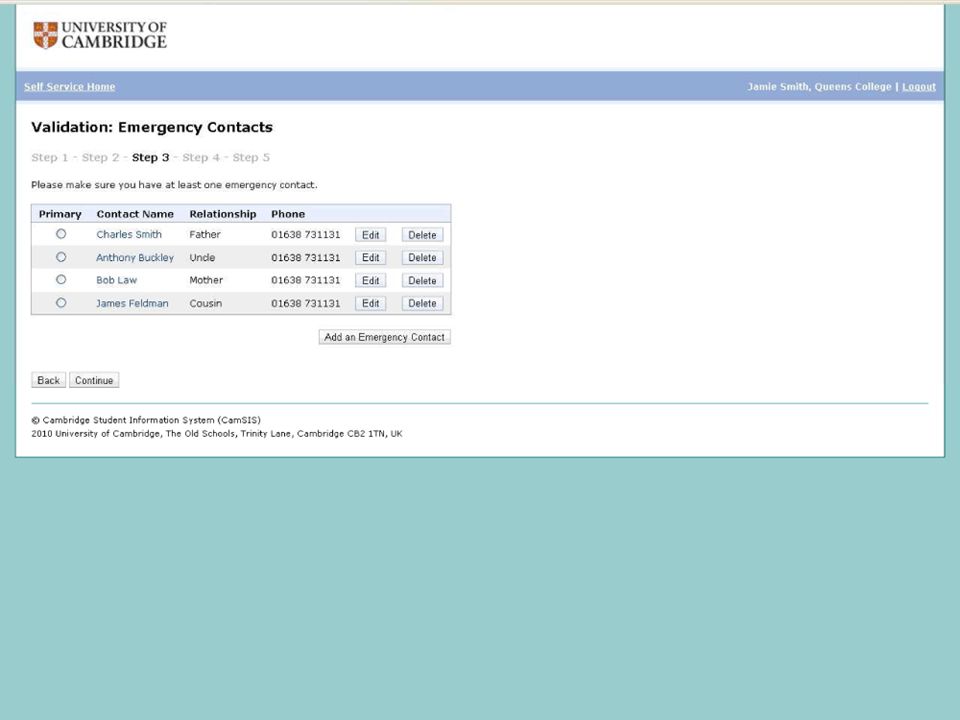Click the Uncle relationship cell

(202, 258)
